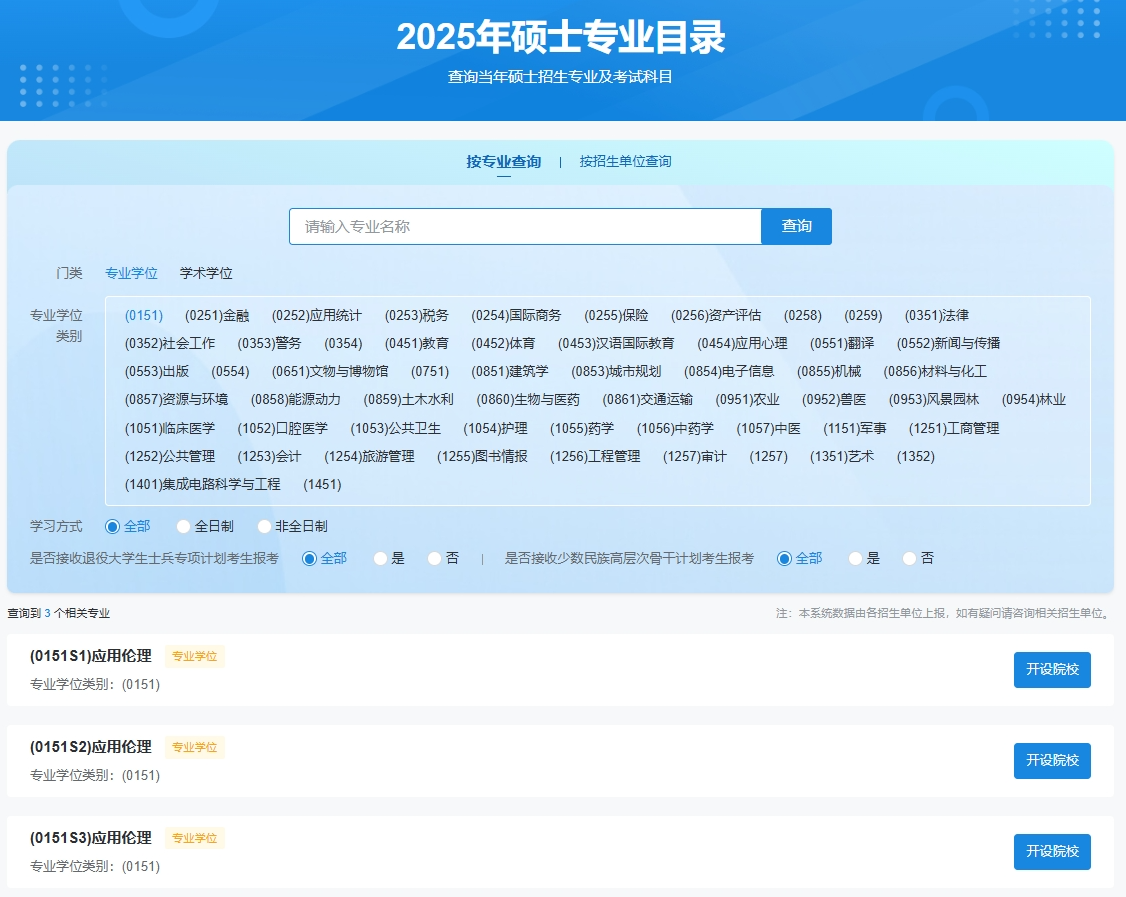The width and height of the screenshot is (1126, 897).
Task: Filter by (1251)工商管理 category
Action: pos(953,428)
